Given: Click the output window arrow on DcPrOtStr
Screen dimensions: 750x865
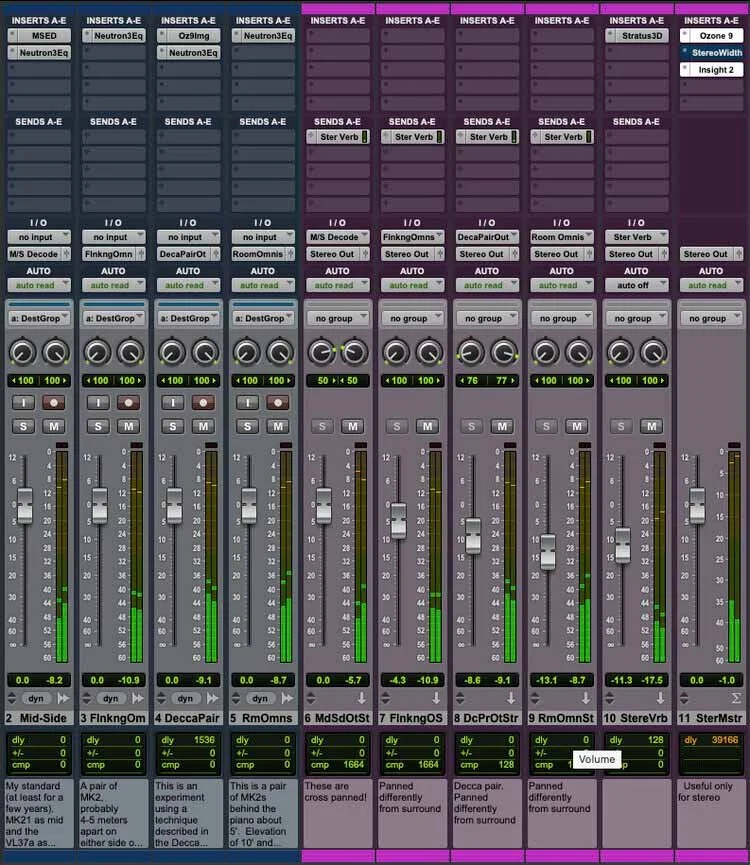Looking at the screenshot, I should click(511, 698).
